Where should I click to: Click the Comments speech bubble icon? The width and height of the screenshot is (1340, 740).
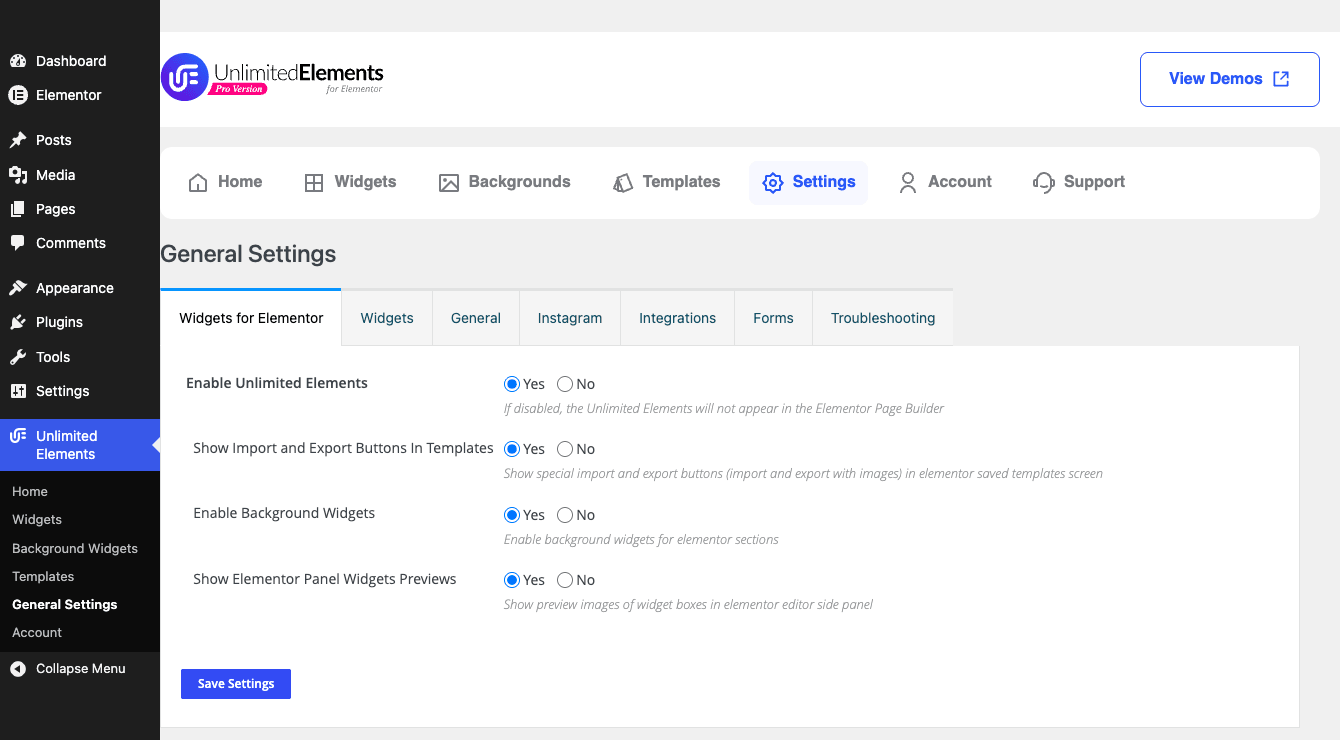pyautogui.click(x=18, y=243)
